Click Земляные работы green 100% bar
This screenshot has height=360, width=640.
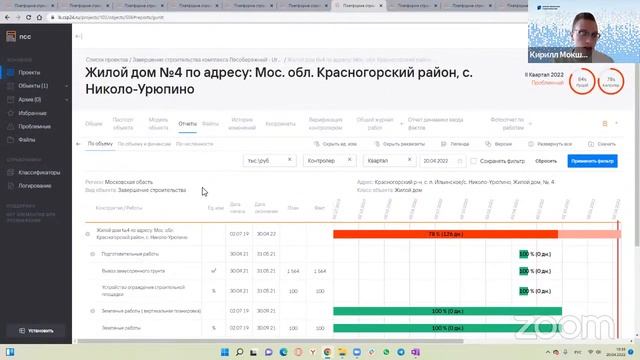pos(447,328)
